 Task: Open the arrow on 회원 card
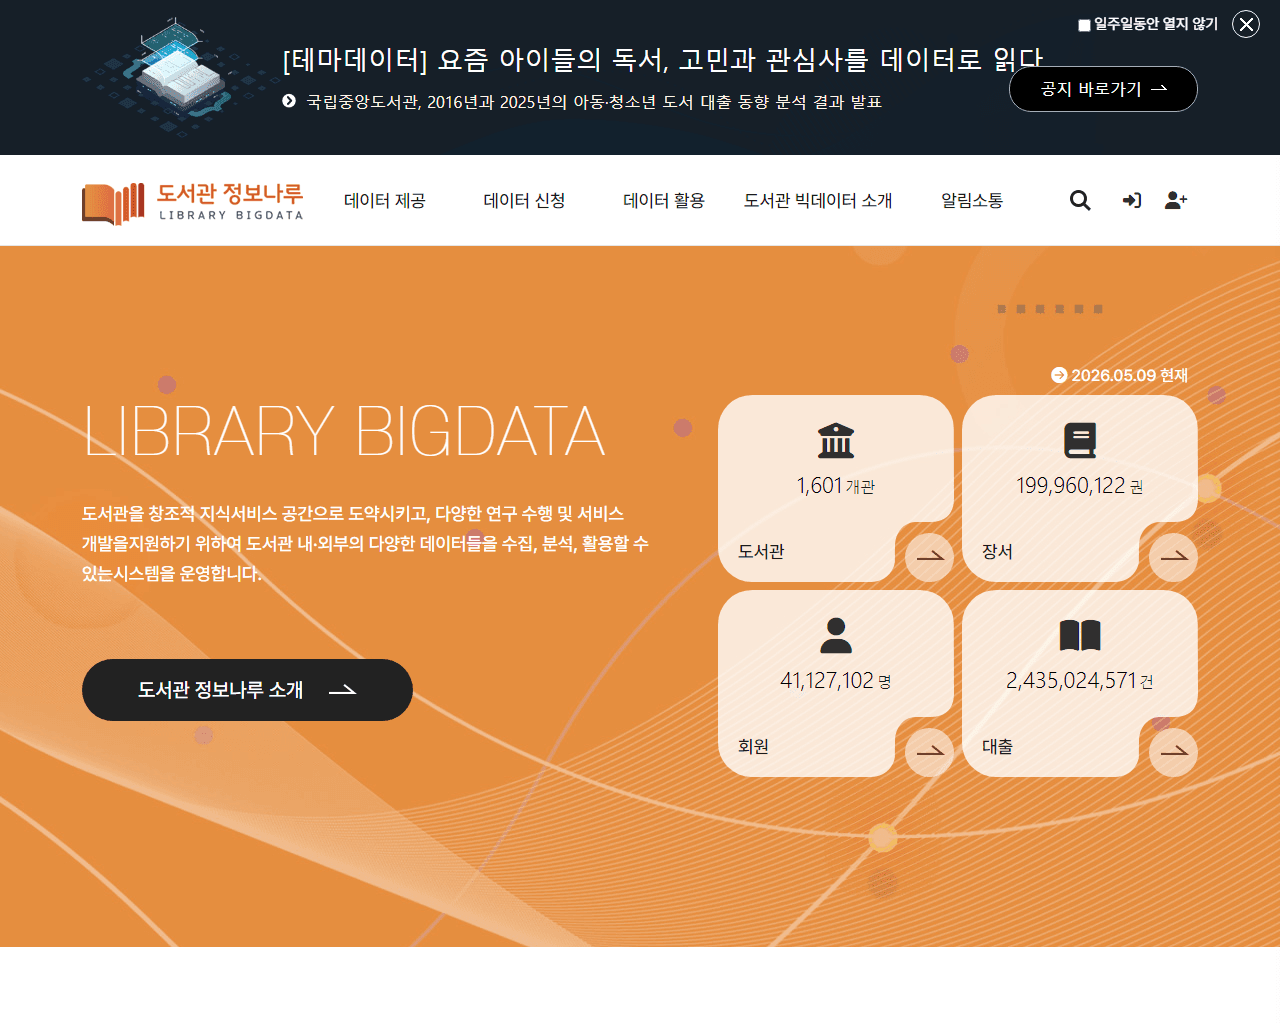[x=929, y=752]
